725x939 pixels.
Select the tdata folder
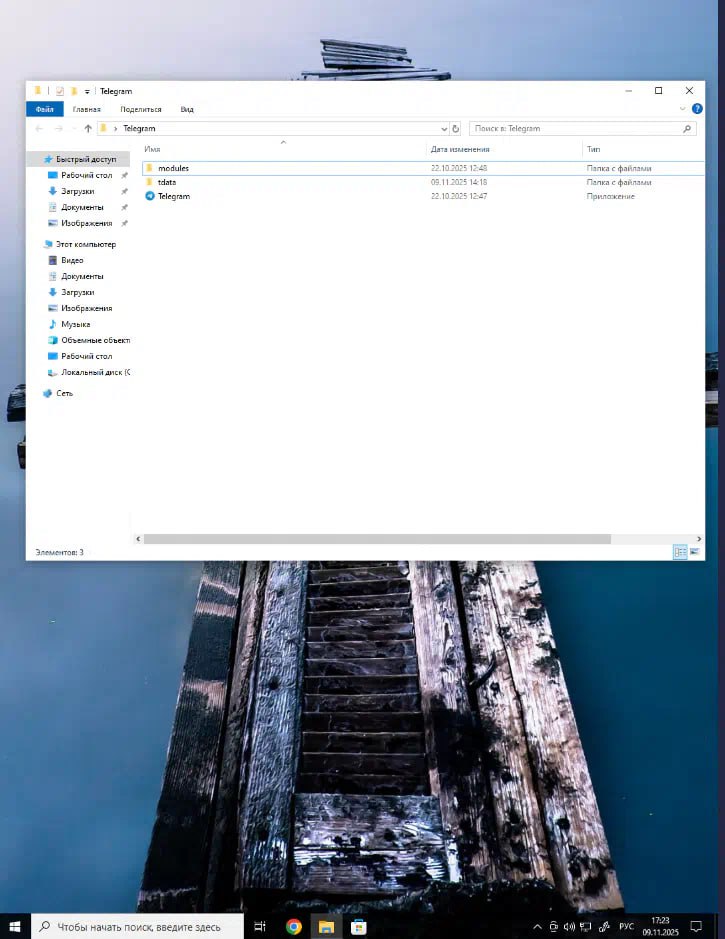click(166, 182)
